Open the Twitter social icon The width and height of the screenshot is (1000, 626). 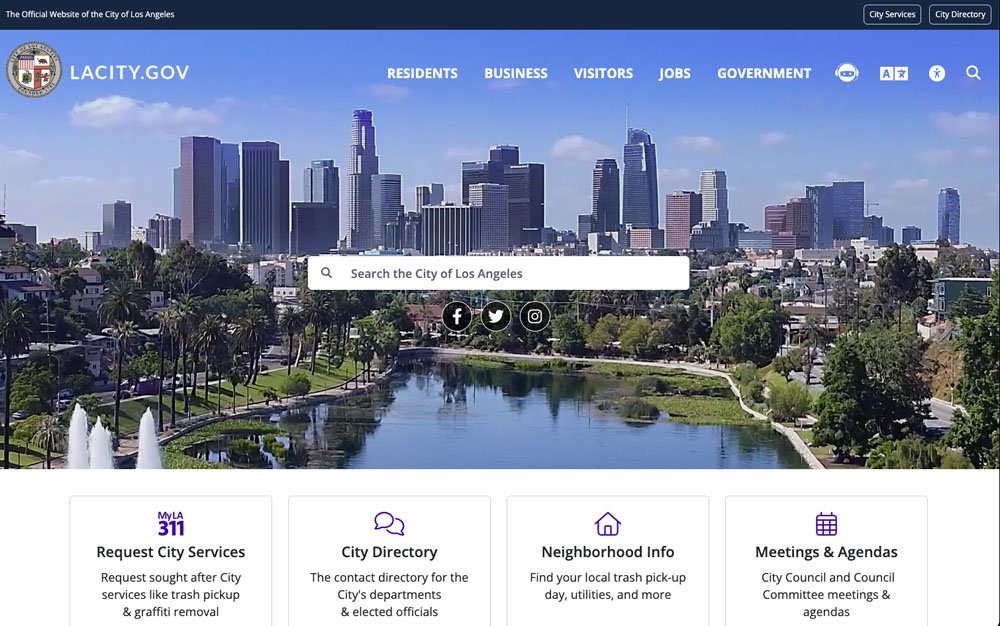(496, 316)
